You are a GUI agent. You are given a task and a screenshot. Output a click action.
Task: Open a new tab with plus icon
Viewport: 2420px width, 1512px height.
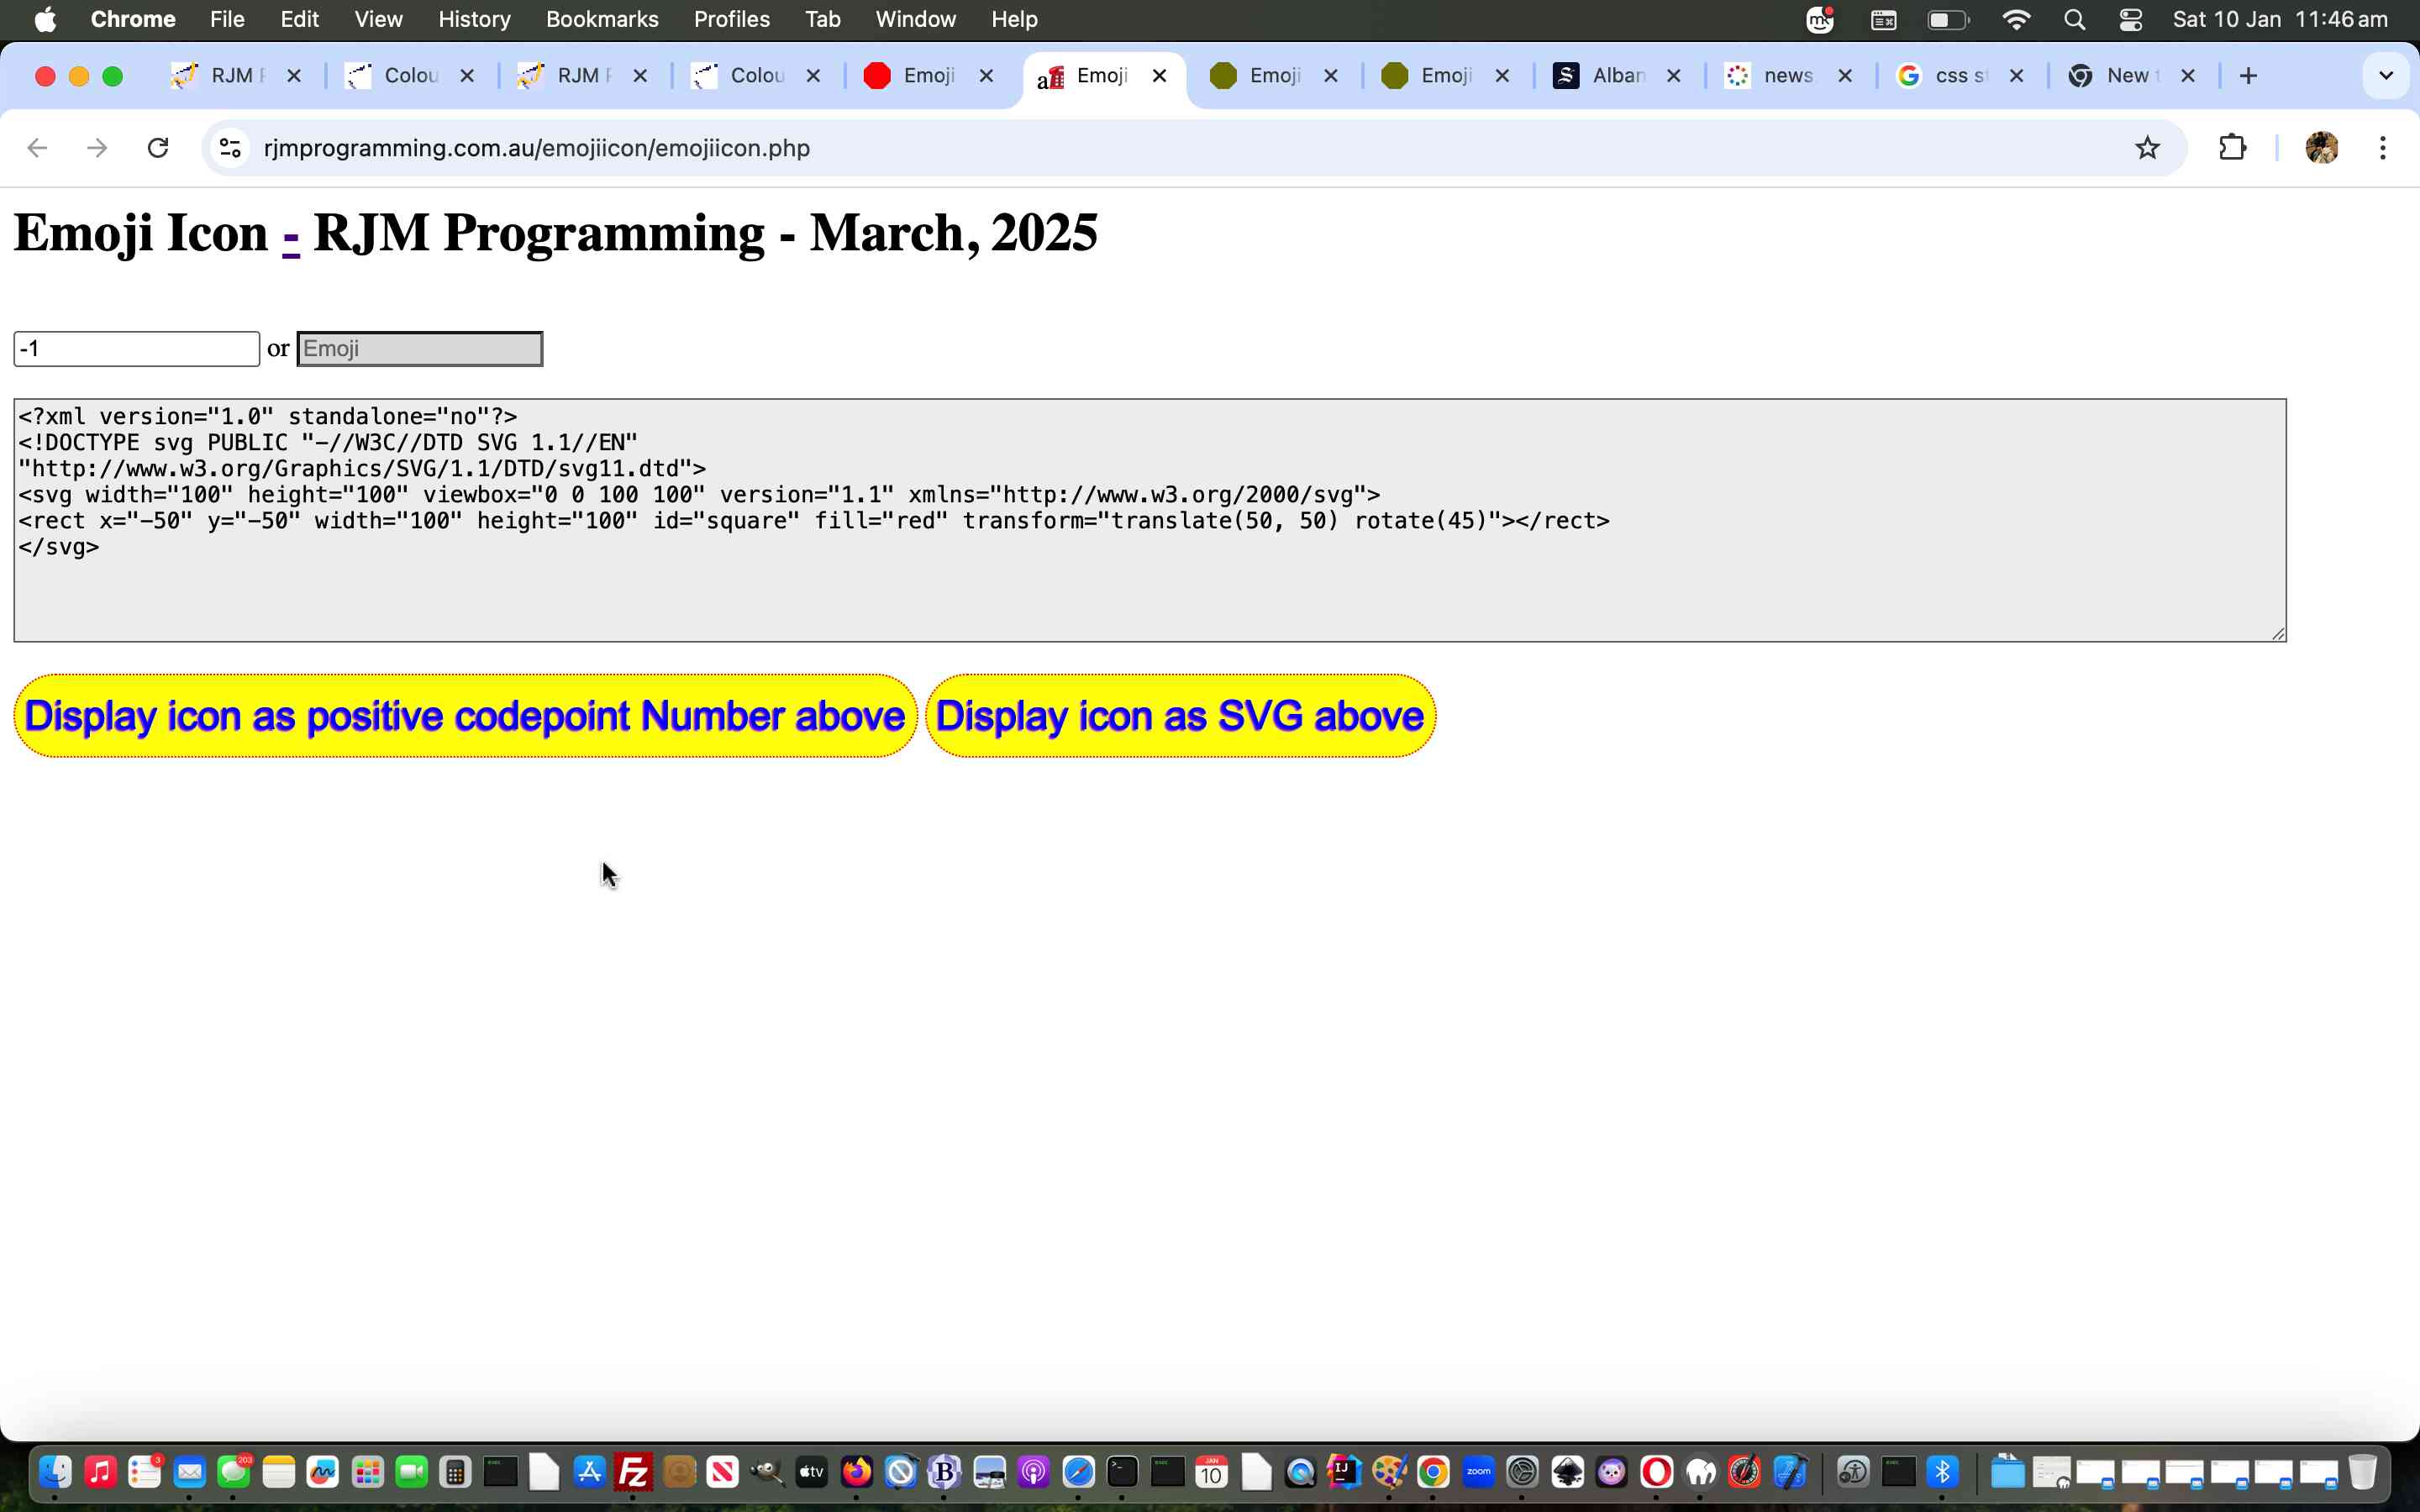pos(2248,76)
